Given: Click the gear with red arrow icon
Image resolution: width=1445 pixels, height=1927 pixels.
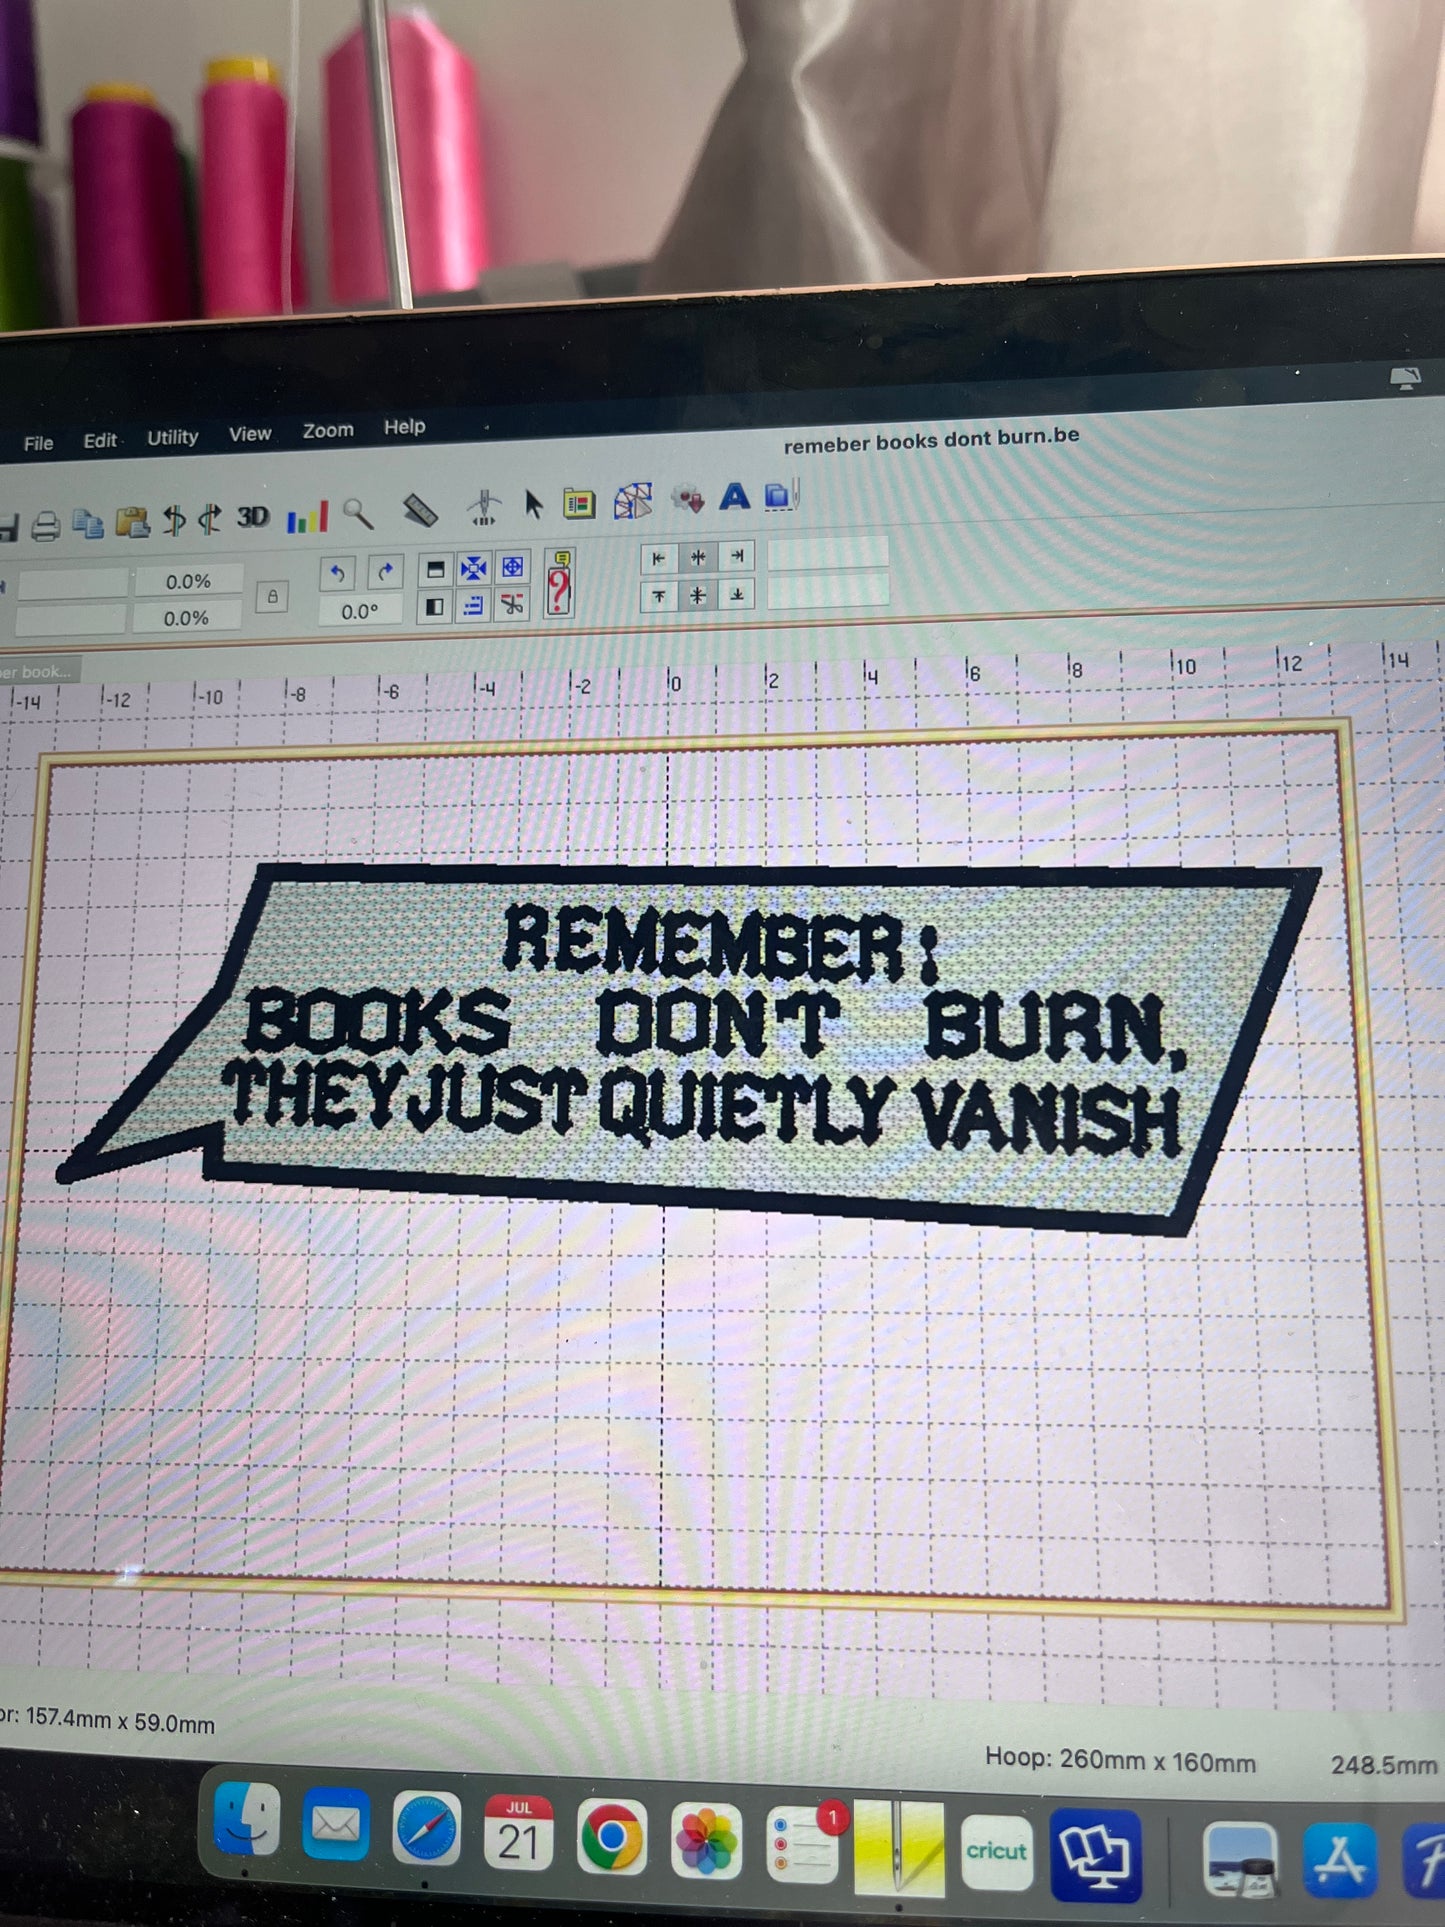Looking at the screenshot, I should pos(688,498).
